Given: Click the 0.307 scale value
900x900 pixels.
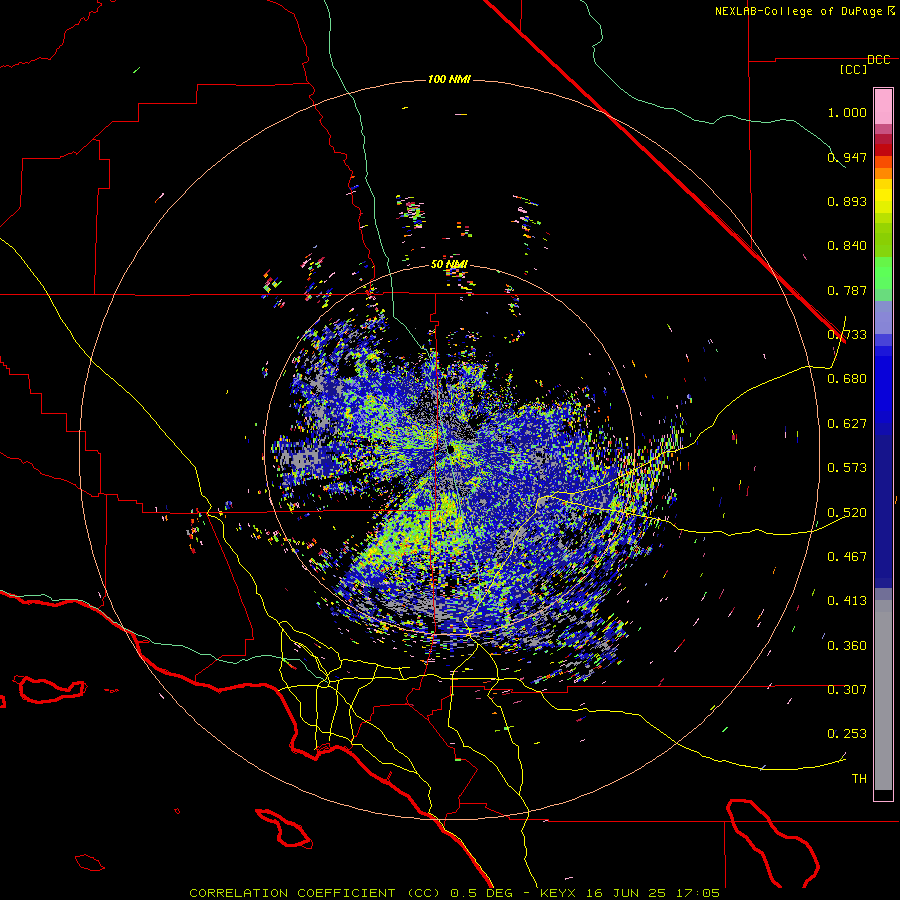Looking at the screenshot, I should (x=847, y=689).
